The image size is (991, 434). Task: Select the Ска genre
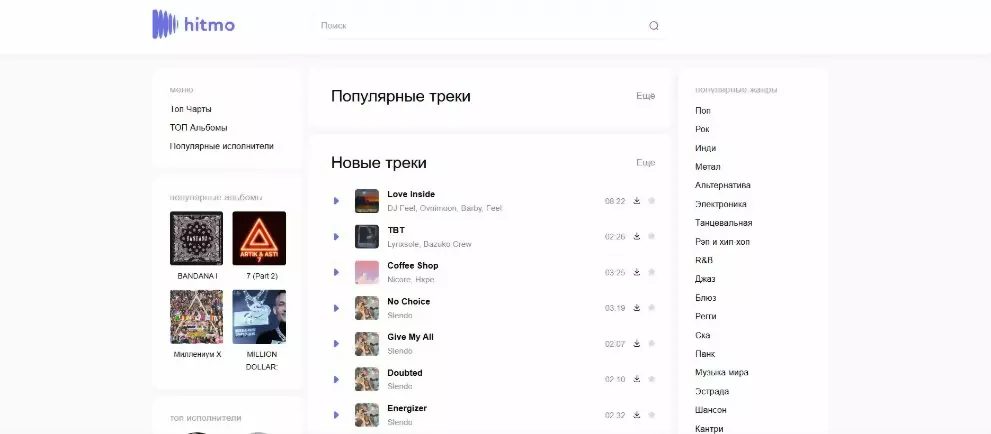703,335
